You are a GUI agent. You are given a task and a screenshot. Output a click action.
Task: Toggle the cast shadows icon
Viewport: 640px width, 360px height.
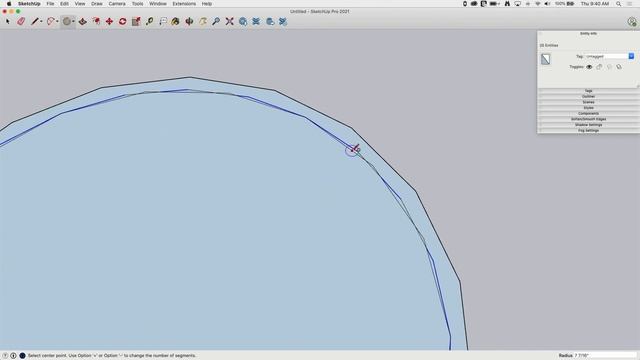[619, 67]
